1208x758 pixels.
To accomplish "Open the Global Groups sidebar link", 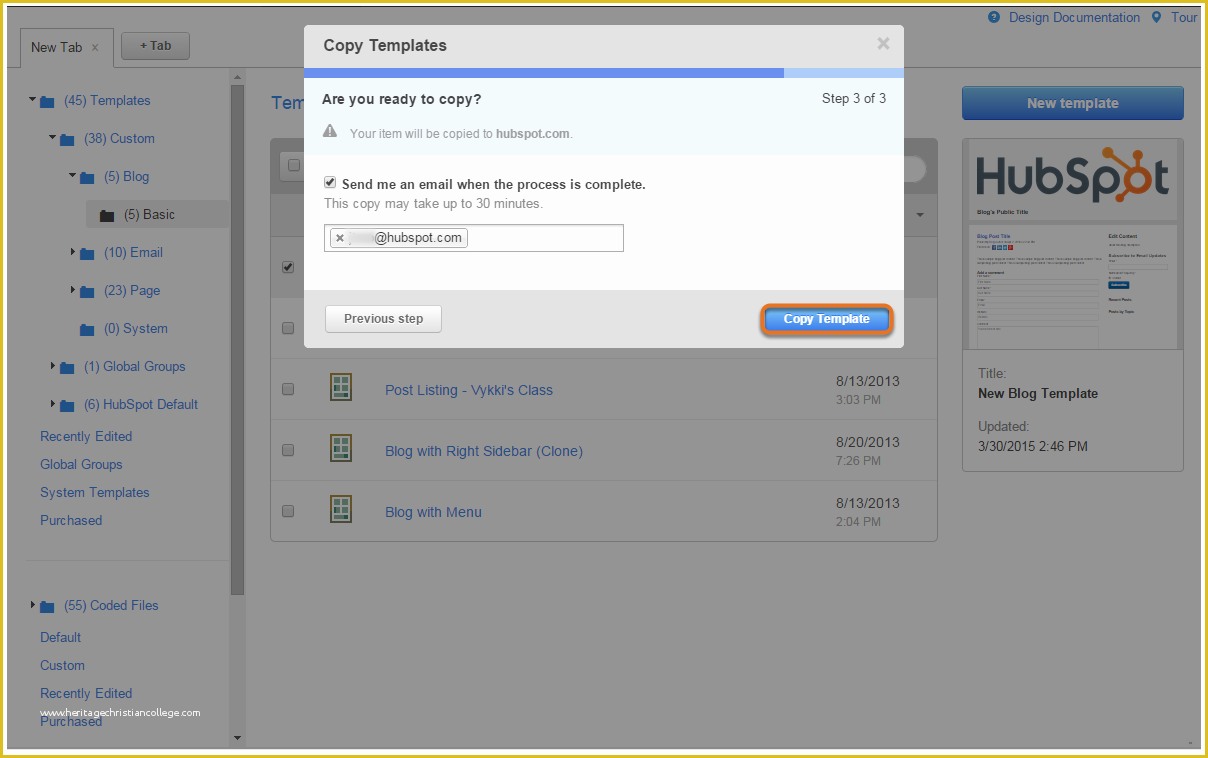I will pos(81,464).
